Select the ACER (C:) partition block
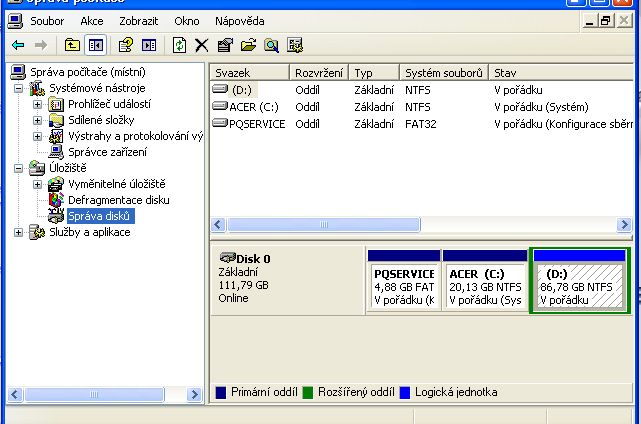 pos(485,286)
